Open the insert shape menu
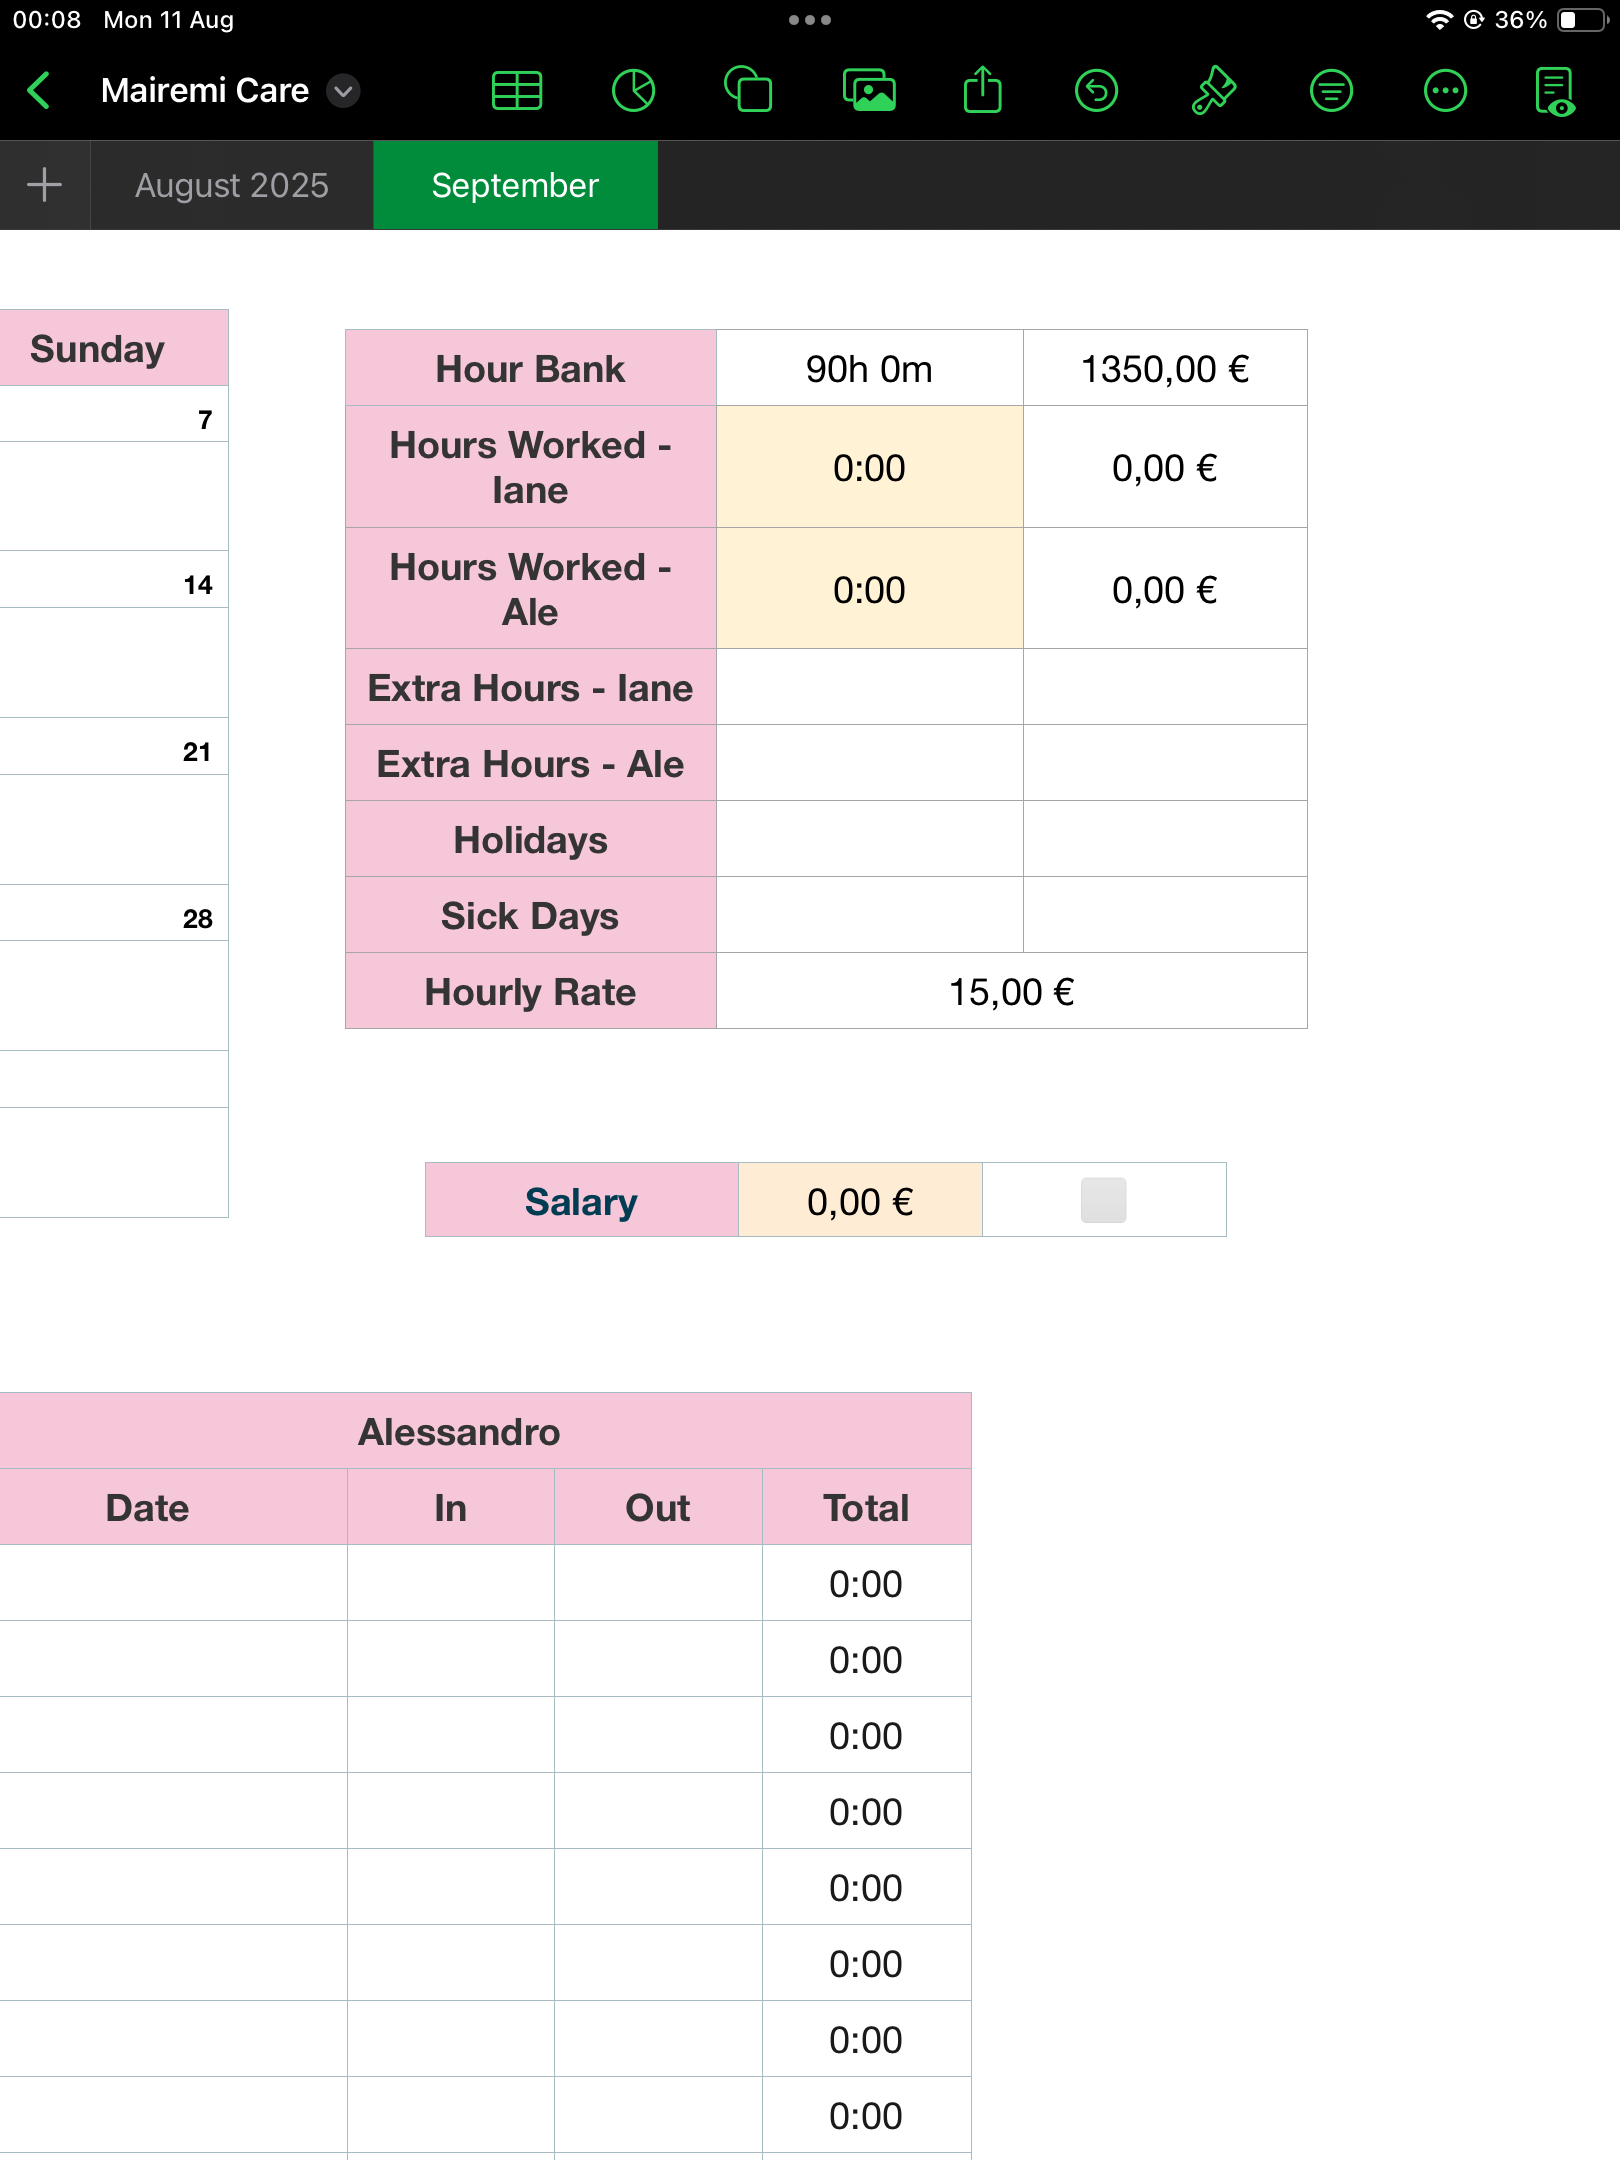This screenshot has width=1620, height=2160. coord(748,91)
